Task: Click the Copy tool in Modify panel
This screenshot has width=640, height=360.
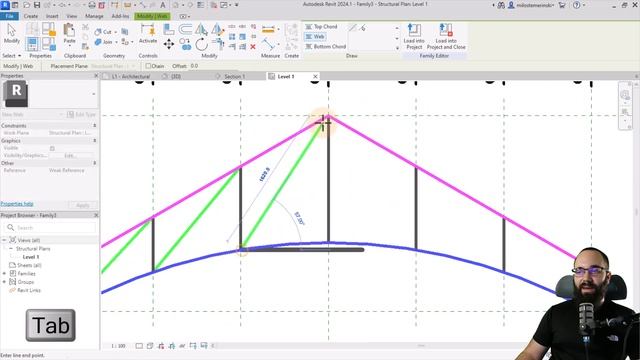Action: [185, 44]
